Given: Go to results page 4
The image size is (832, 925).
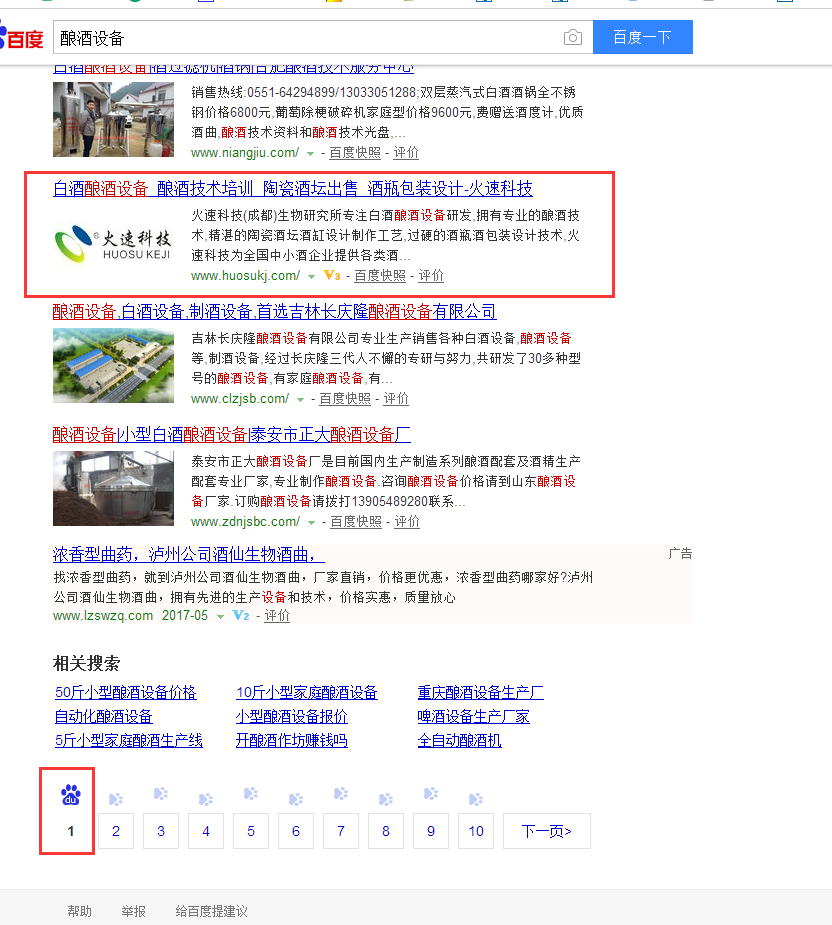Looking at the screenshot, I should click(206, 831).
